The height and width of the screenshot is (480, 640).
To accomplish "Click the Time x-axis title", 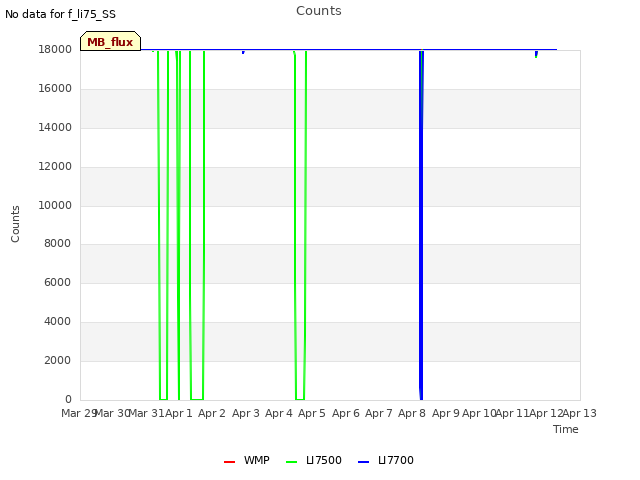I will [x=566, y=429].
